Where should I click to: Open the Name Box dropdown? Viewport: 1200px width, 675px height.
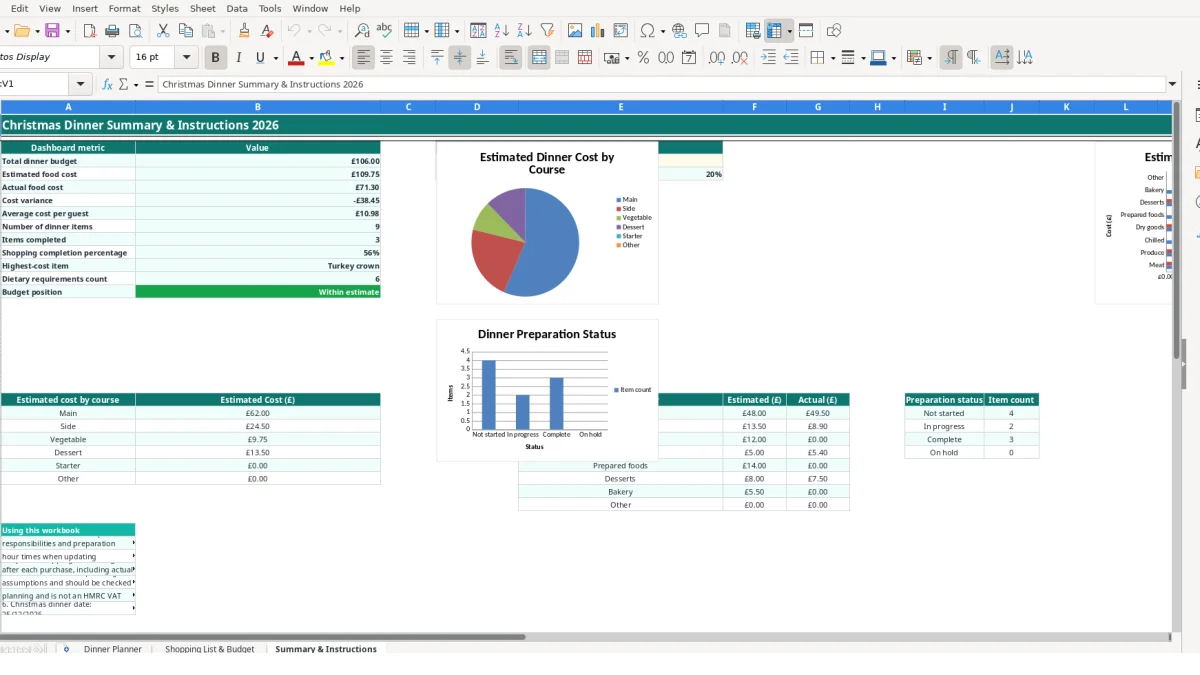coord(81,85)
